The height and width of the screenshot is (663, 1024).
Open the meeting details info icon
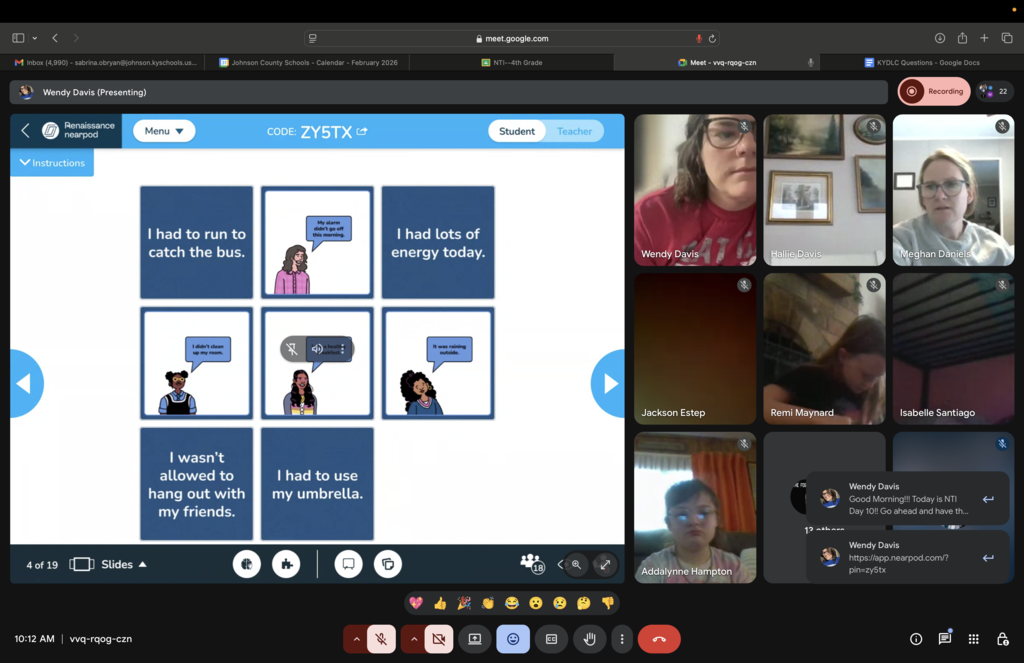(x=915, y=639)
